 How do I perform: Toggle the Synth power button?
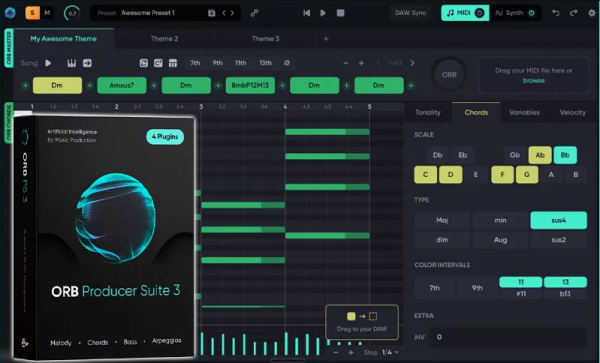[532, 13]
